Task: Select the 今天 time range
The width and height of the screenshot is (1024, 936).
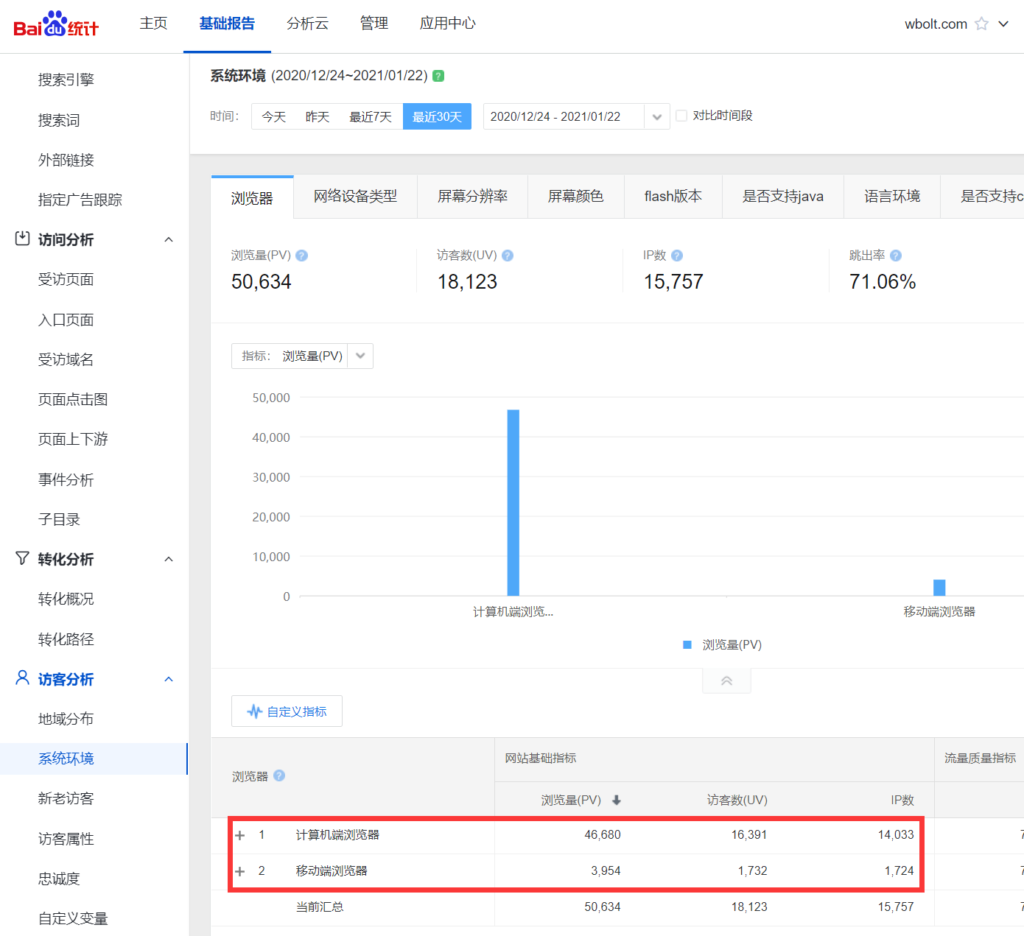Action: 274,117
